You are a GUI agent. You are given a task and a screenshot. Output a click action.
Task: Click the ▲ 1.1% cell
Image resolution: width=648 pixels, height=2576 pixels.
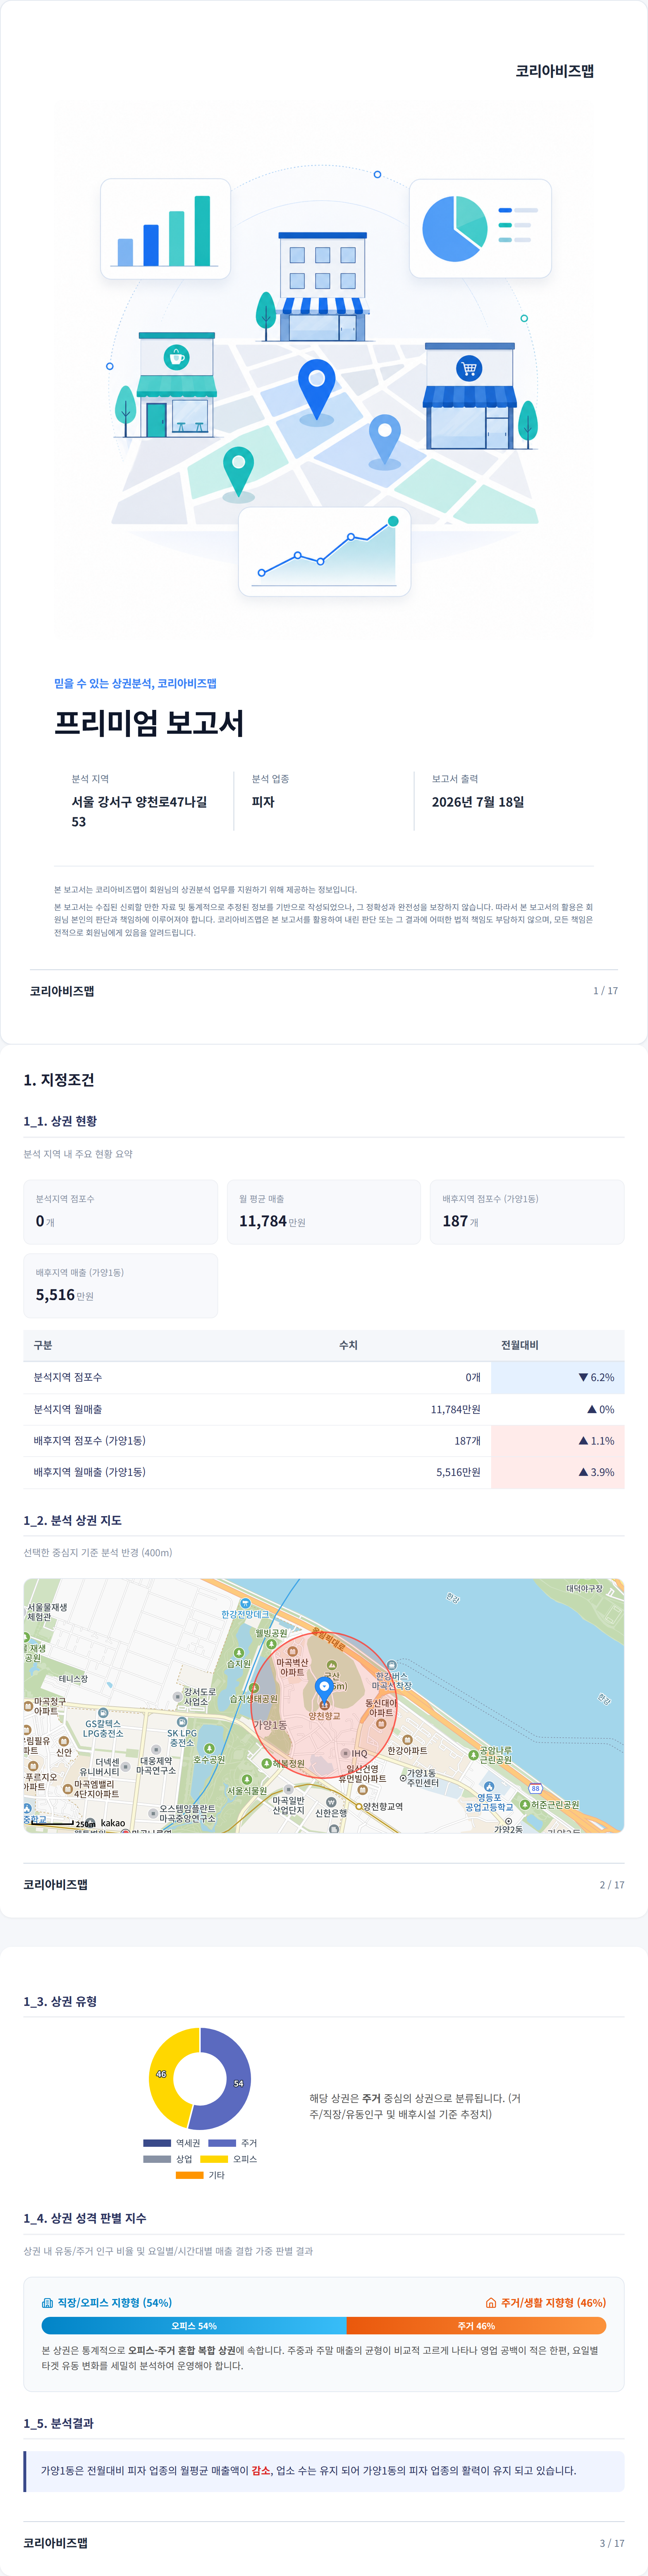pos(558,1441)
